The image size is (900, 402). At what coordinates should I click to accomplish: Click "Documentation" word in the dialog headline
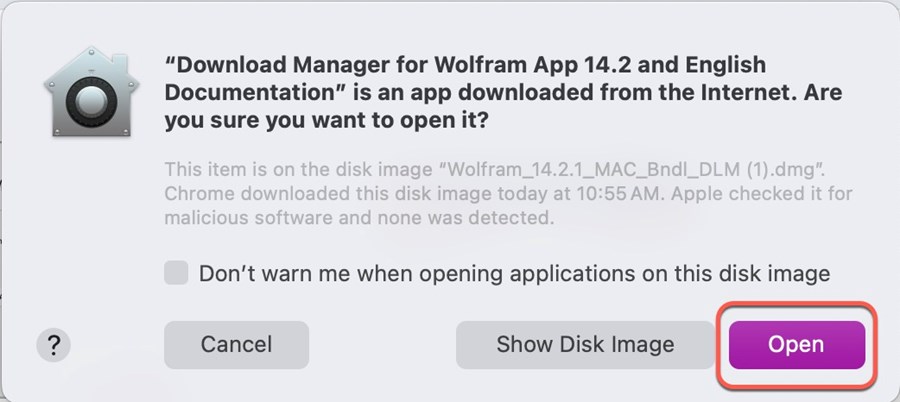(x=255, y=92)
